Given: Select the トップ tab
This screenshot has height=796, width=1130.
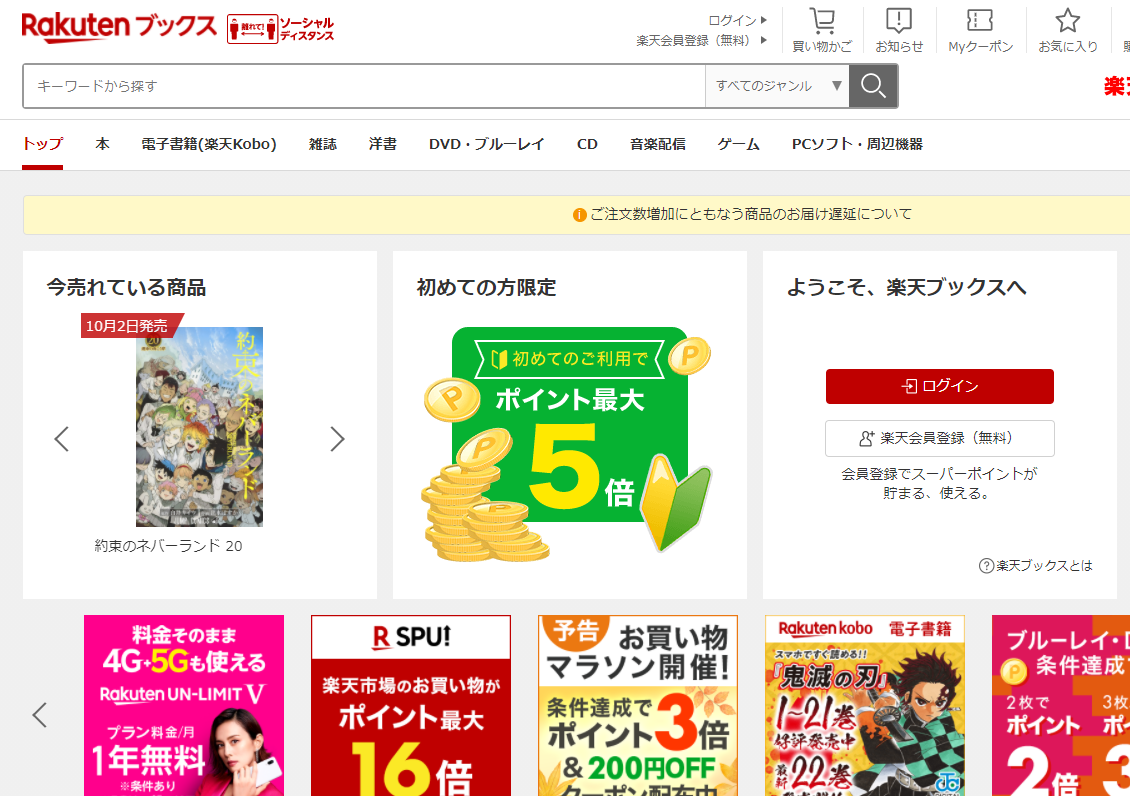Looking at the screenshot, I should [x=43, y=144].
